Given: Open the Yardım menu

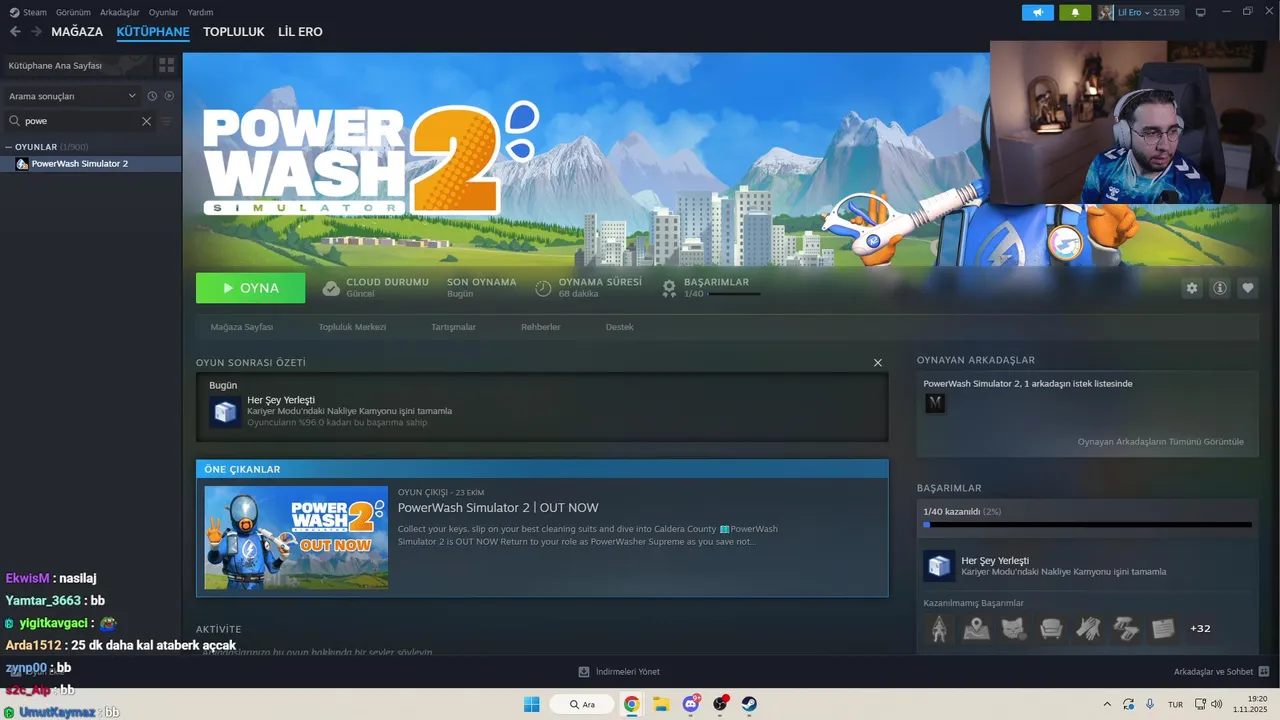Looking at the screenshot, I should [200, 12].
